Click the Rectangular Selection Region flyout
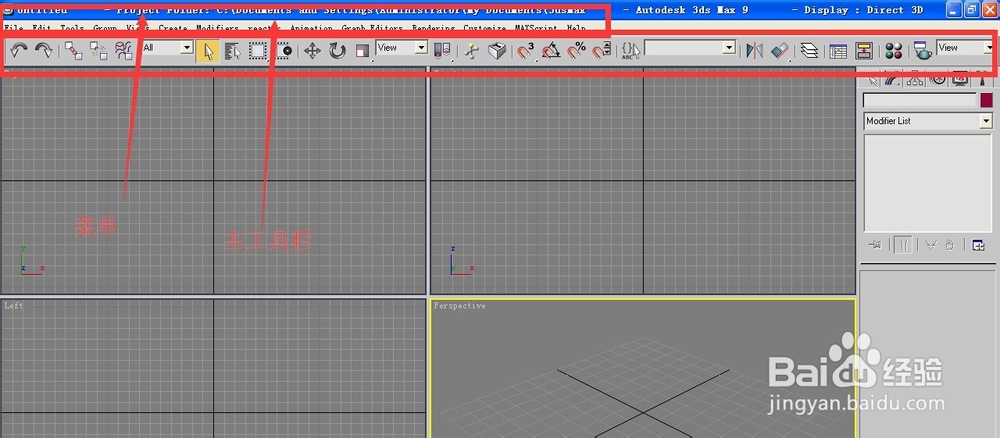 [258, 51]
